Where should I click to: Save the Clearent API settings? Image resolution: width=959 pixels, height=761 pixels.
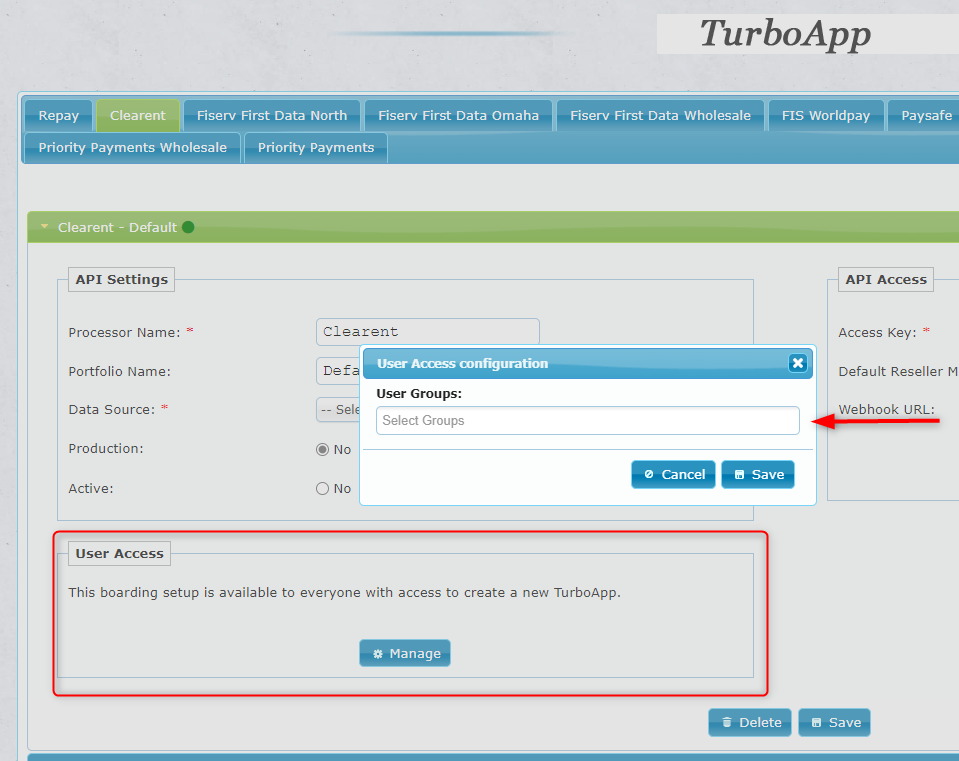point(834,722)
